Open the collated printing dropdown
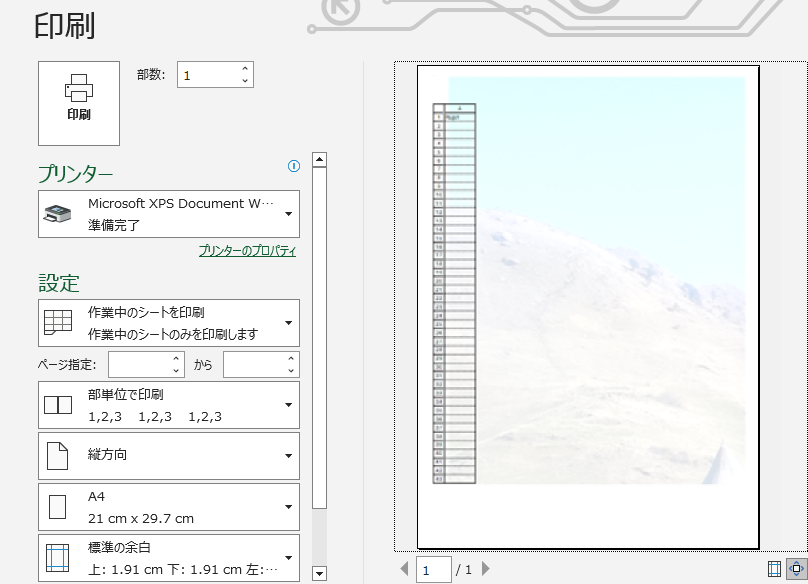 point(168,405)
